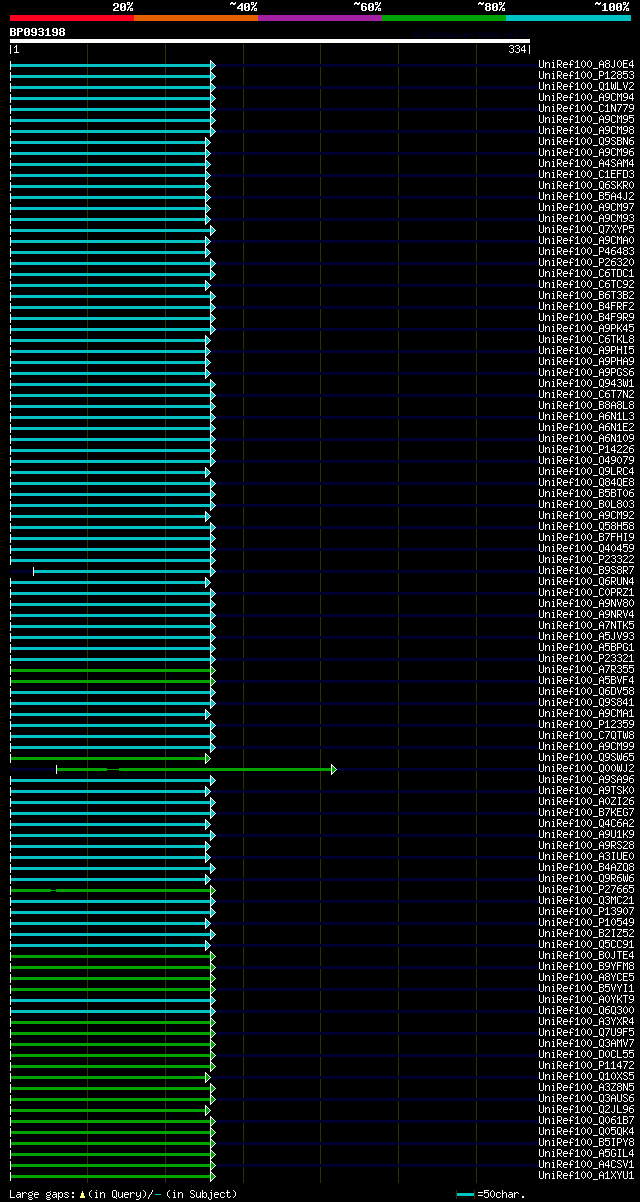Select hit label UniRef100_C1N779

pos(586,108)
